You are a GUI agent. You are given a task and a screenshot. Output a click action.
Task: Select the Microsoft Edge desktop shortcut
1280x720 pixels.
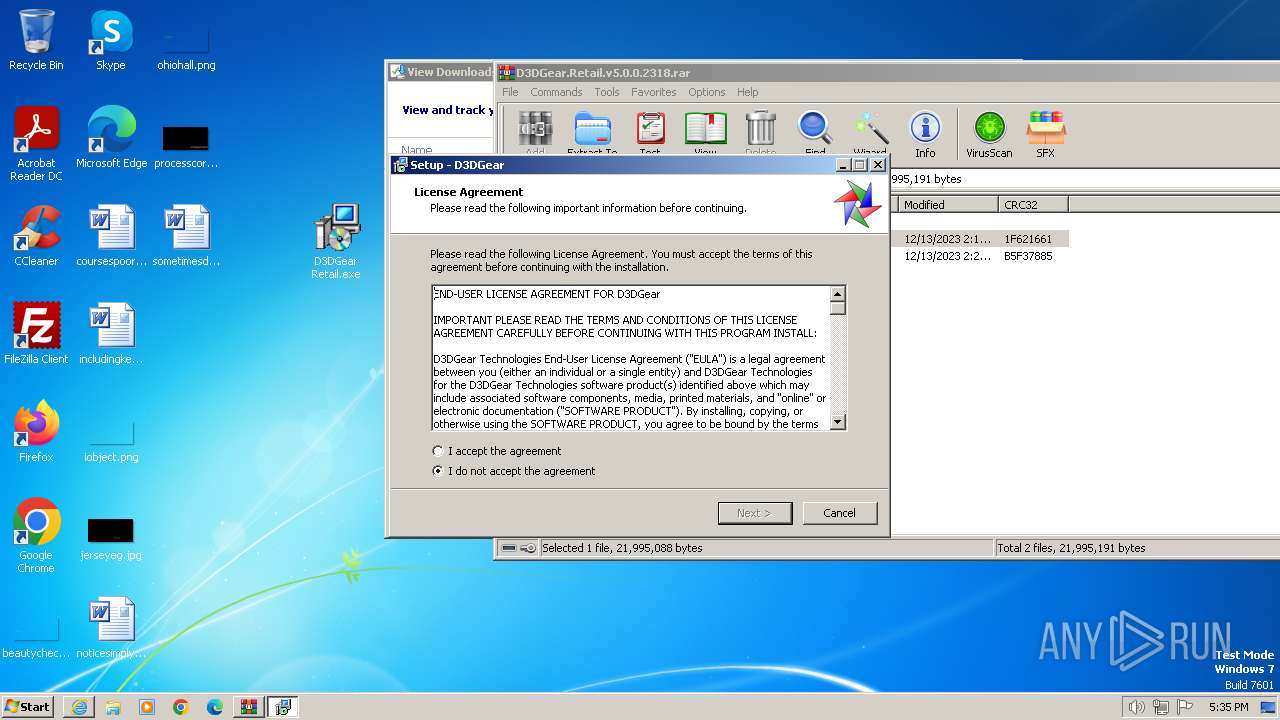click(111, 138)
